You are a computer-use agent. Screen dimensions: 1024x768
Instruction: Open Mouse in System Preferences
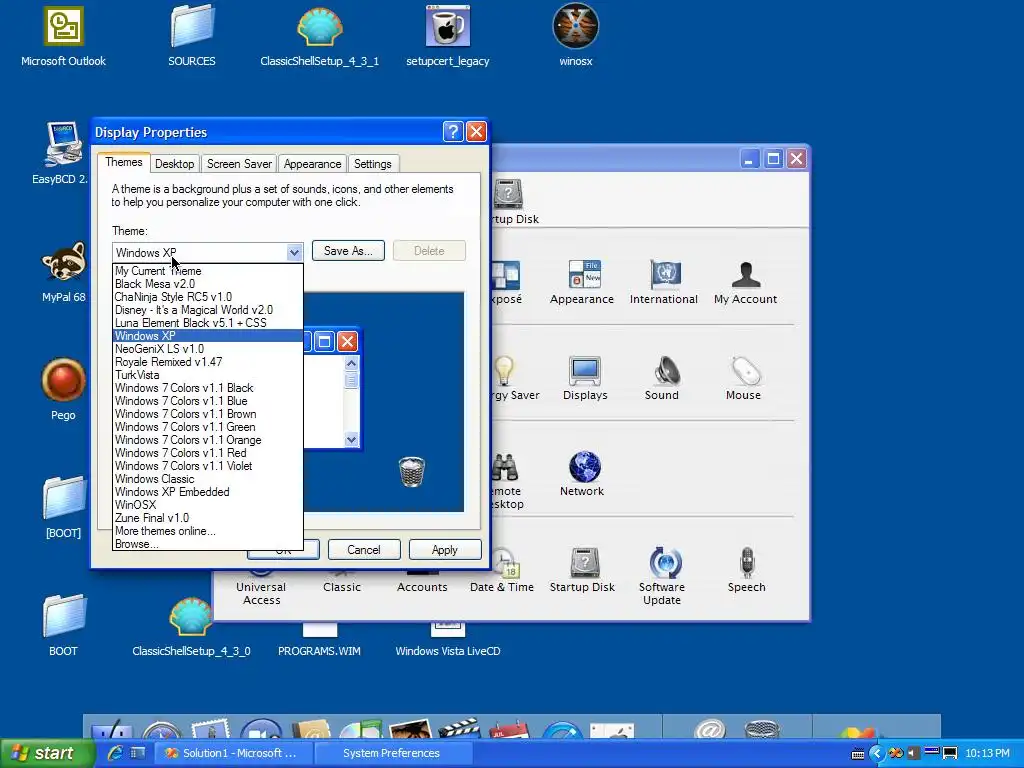click(x=743, y=378)
